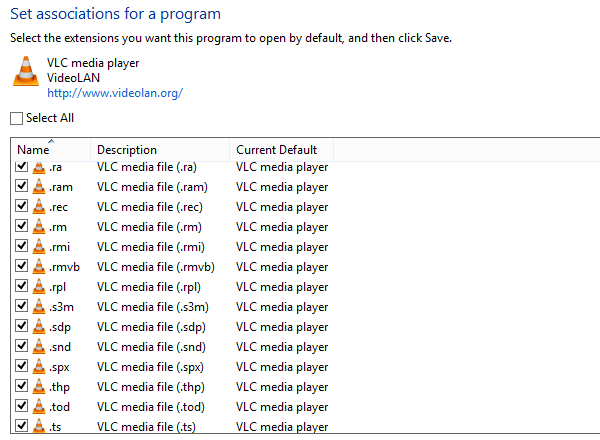This screenshot has height=440, width=600.
Task: Uncheck the .tod extension checkbox
Action: pos(21,405)
